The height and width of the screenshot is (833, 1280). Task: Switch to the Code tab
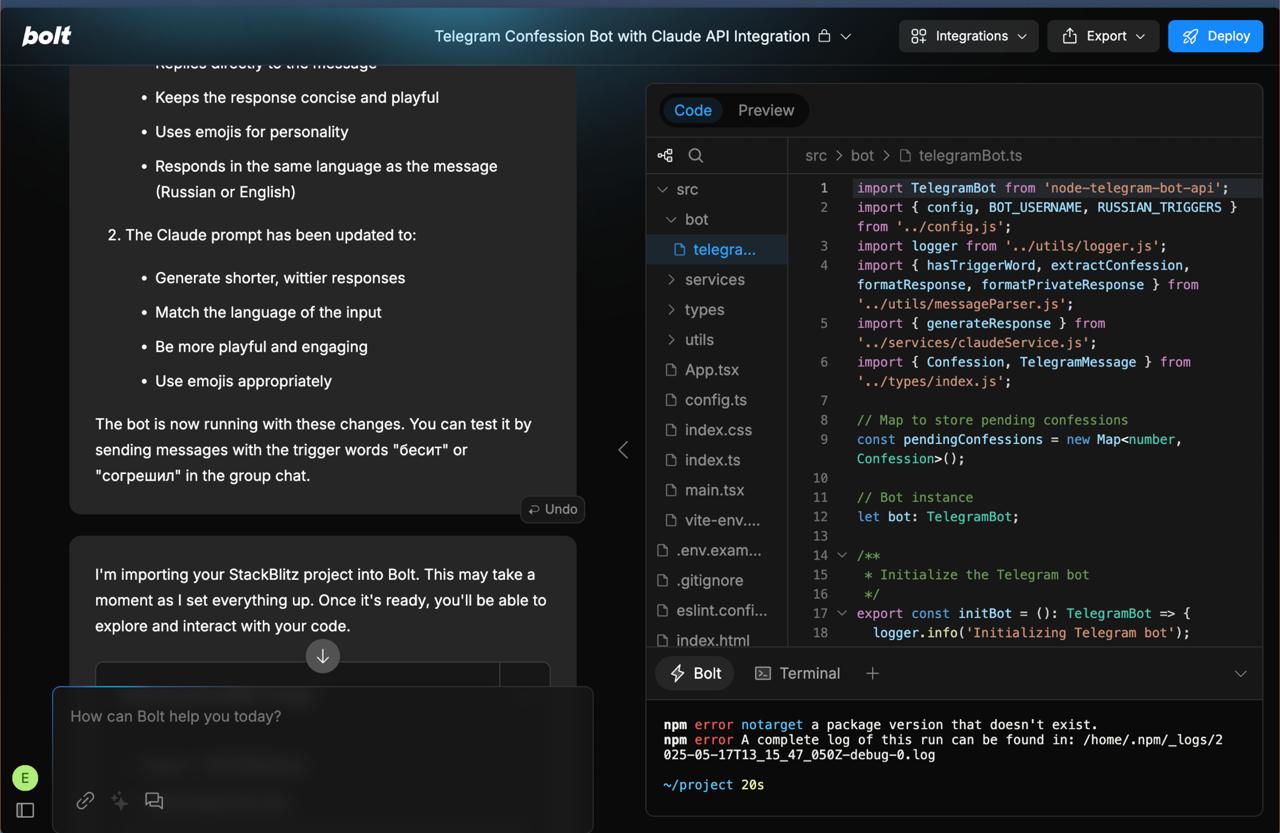[x=693, y=110]
